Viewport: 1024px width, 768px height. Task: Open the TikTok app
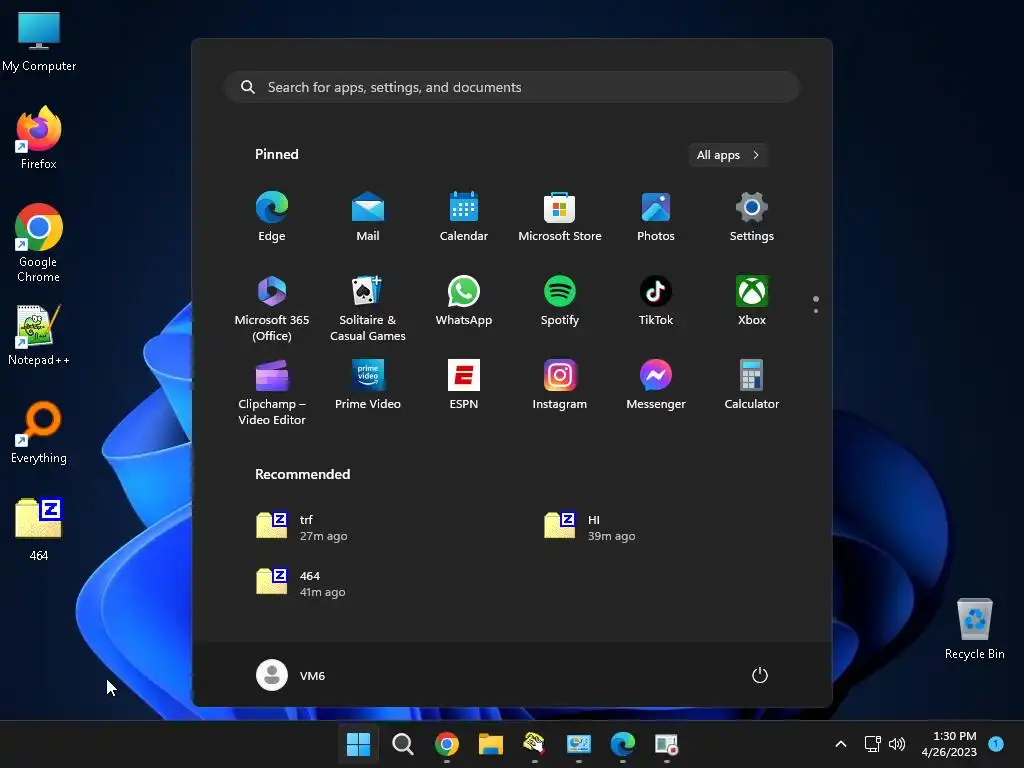pos(656,301)
